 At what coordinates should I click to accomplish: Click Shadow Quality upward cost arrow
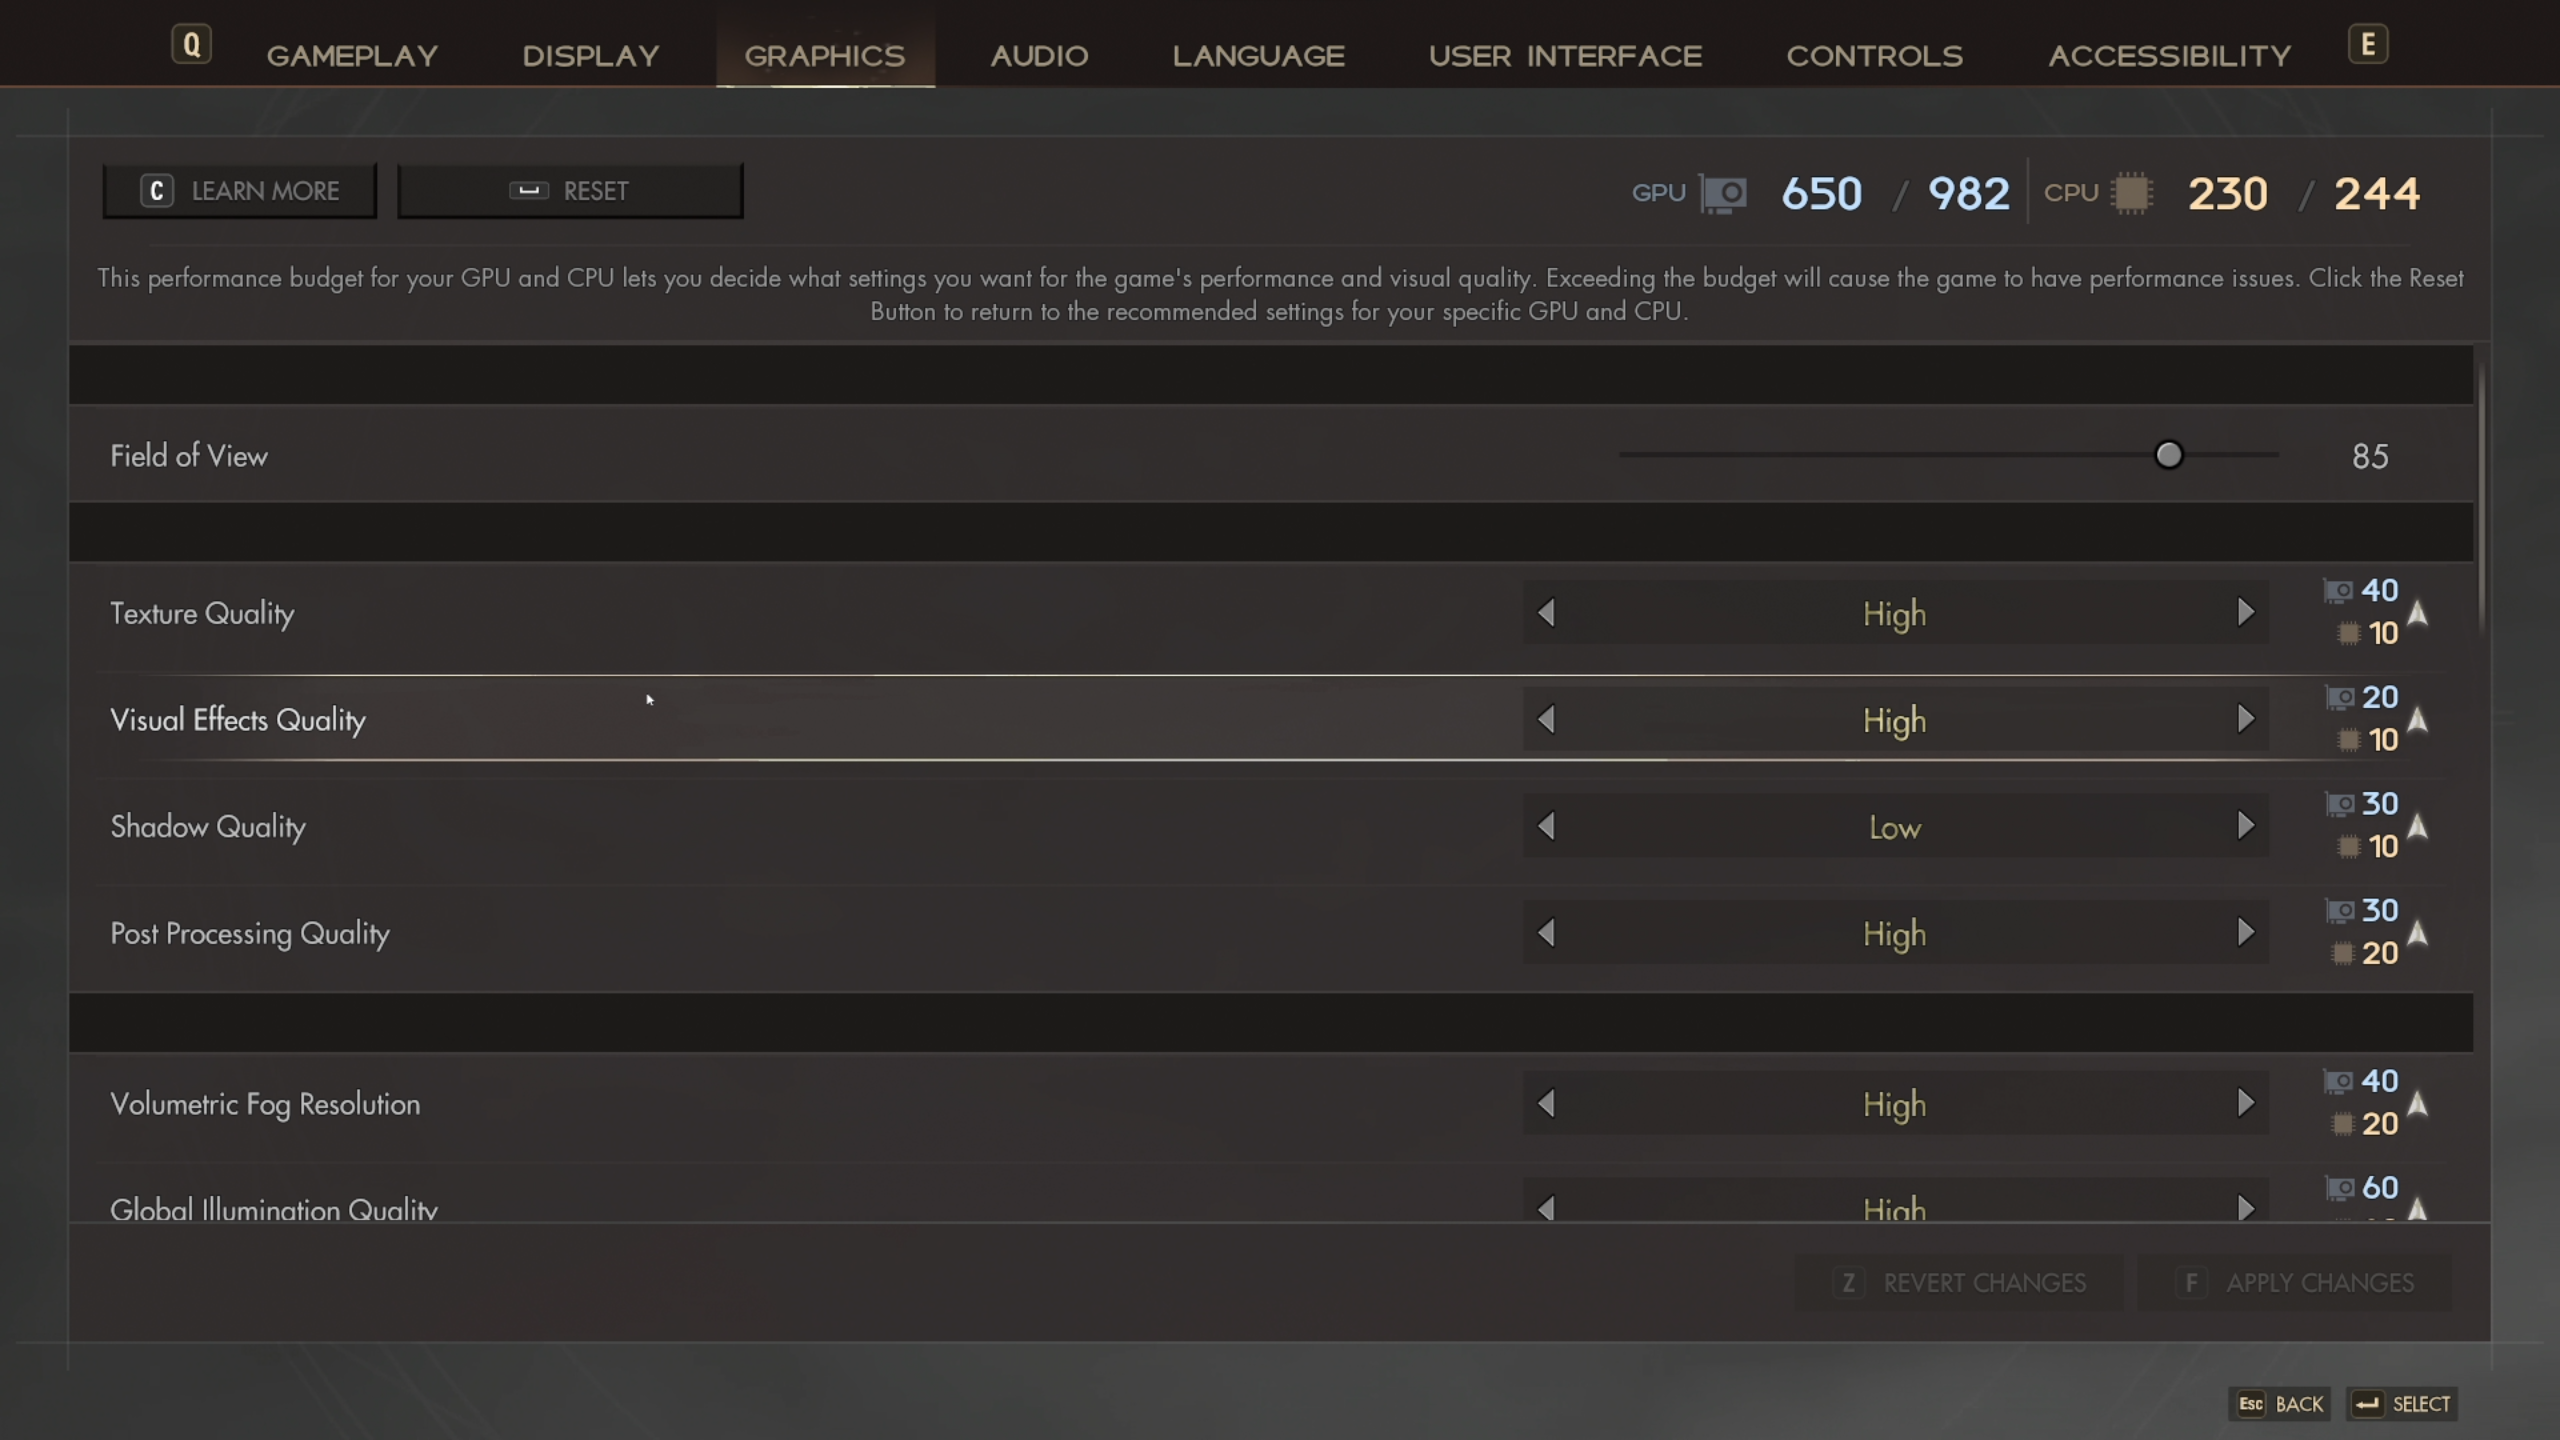2418,826
